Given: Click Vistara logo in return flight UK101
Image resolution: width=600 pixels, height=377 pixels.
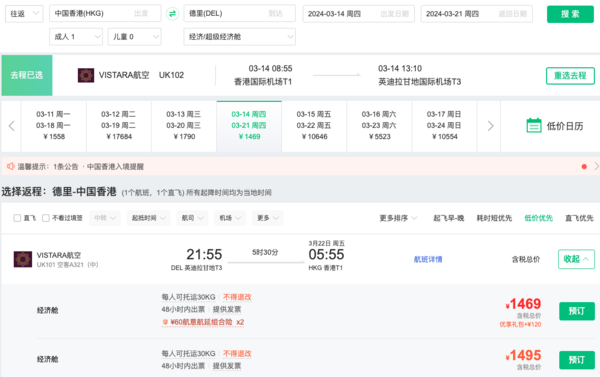Looking at the screenshot, I should click(x=23, y=259).
